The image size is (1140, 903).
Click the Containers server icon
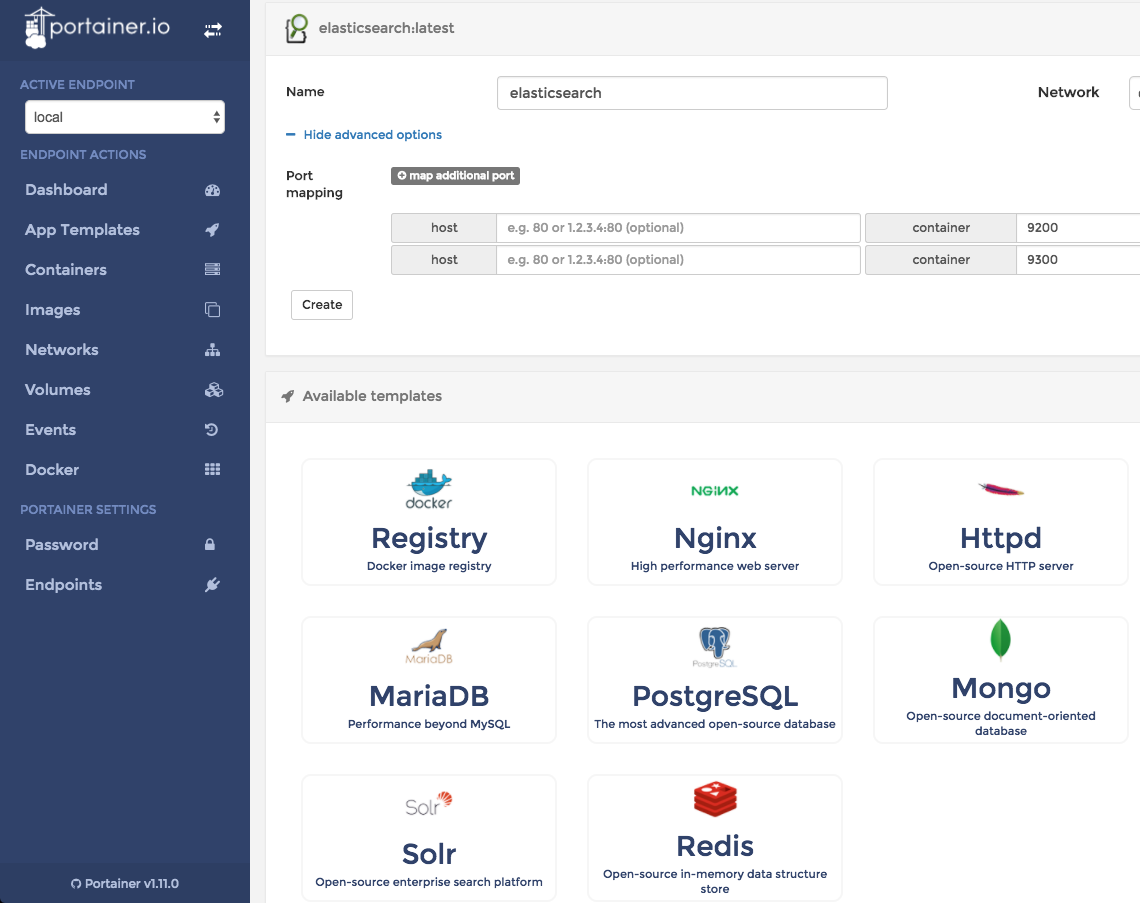click(212, 270)
